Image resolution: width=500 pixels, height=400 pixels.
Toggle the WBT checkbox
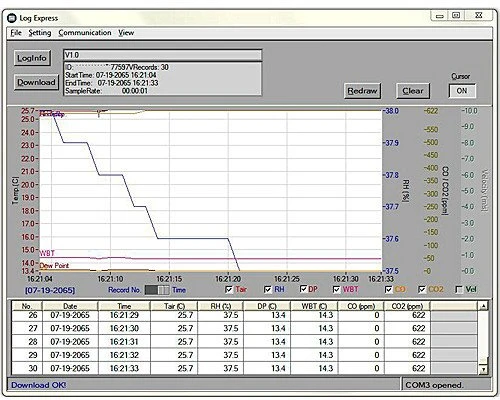pyautogui.click(x=337, y=289)
